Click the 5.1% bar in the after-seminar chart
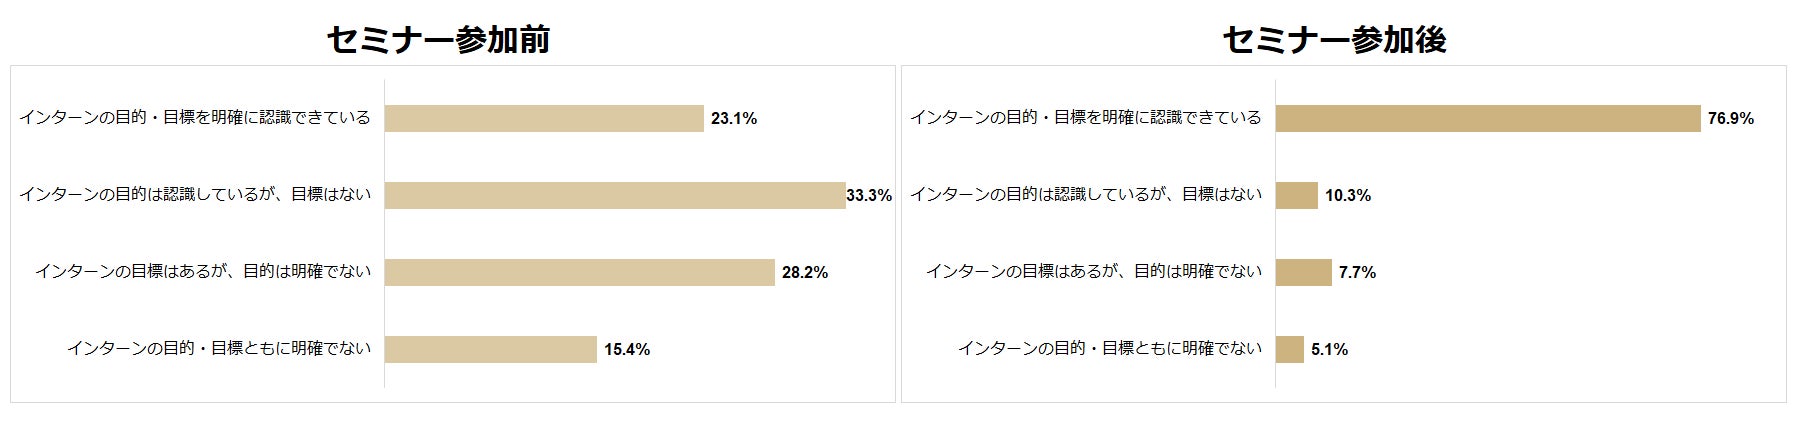This screenshot has height=426, width=1801. (1289, 349)
